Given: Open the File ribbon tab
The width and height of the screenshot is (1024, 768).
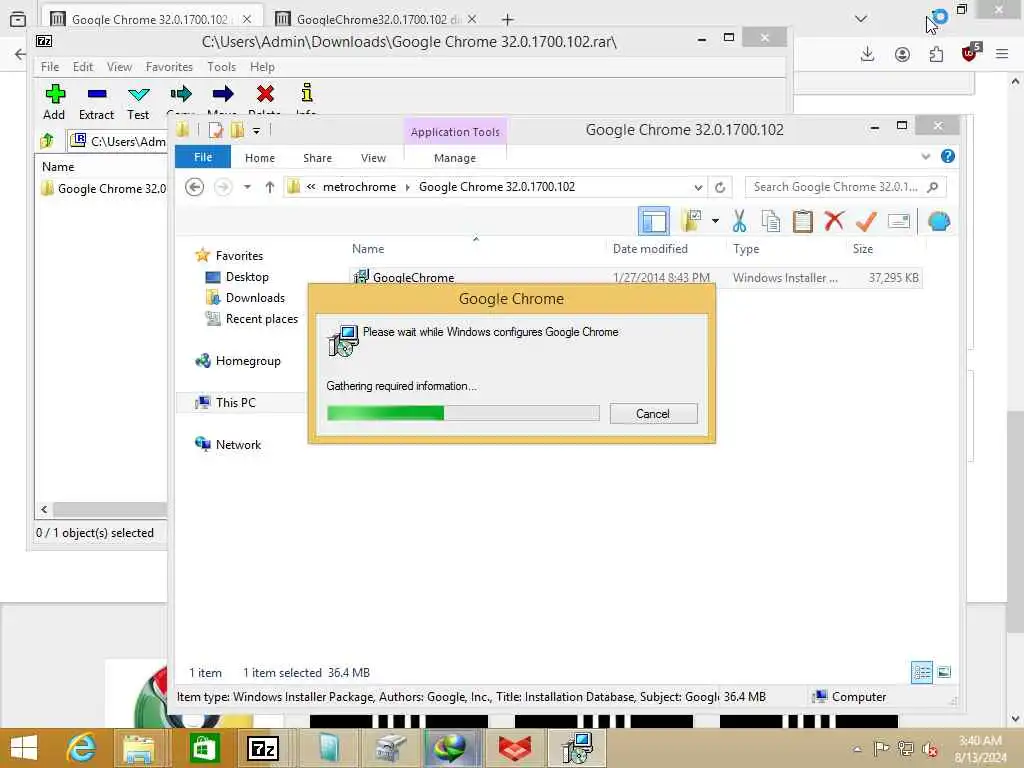Looking at the screenshot, I should click(x=203, y=157).
